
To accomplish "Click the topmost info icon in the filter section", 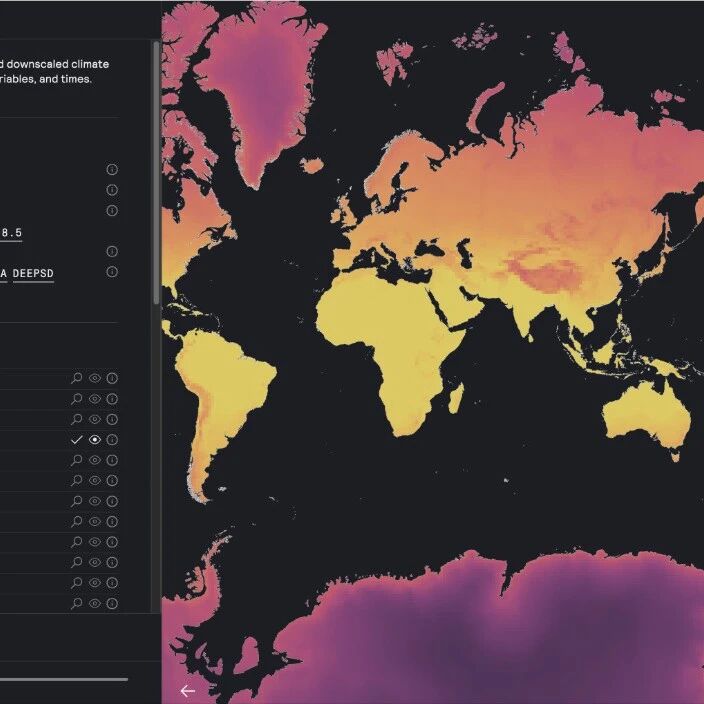I will tap(112, 169).
